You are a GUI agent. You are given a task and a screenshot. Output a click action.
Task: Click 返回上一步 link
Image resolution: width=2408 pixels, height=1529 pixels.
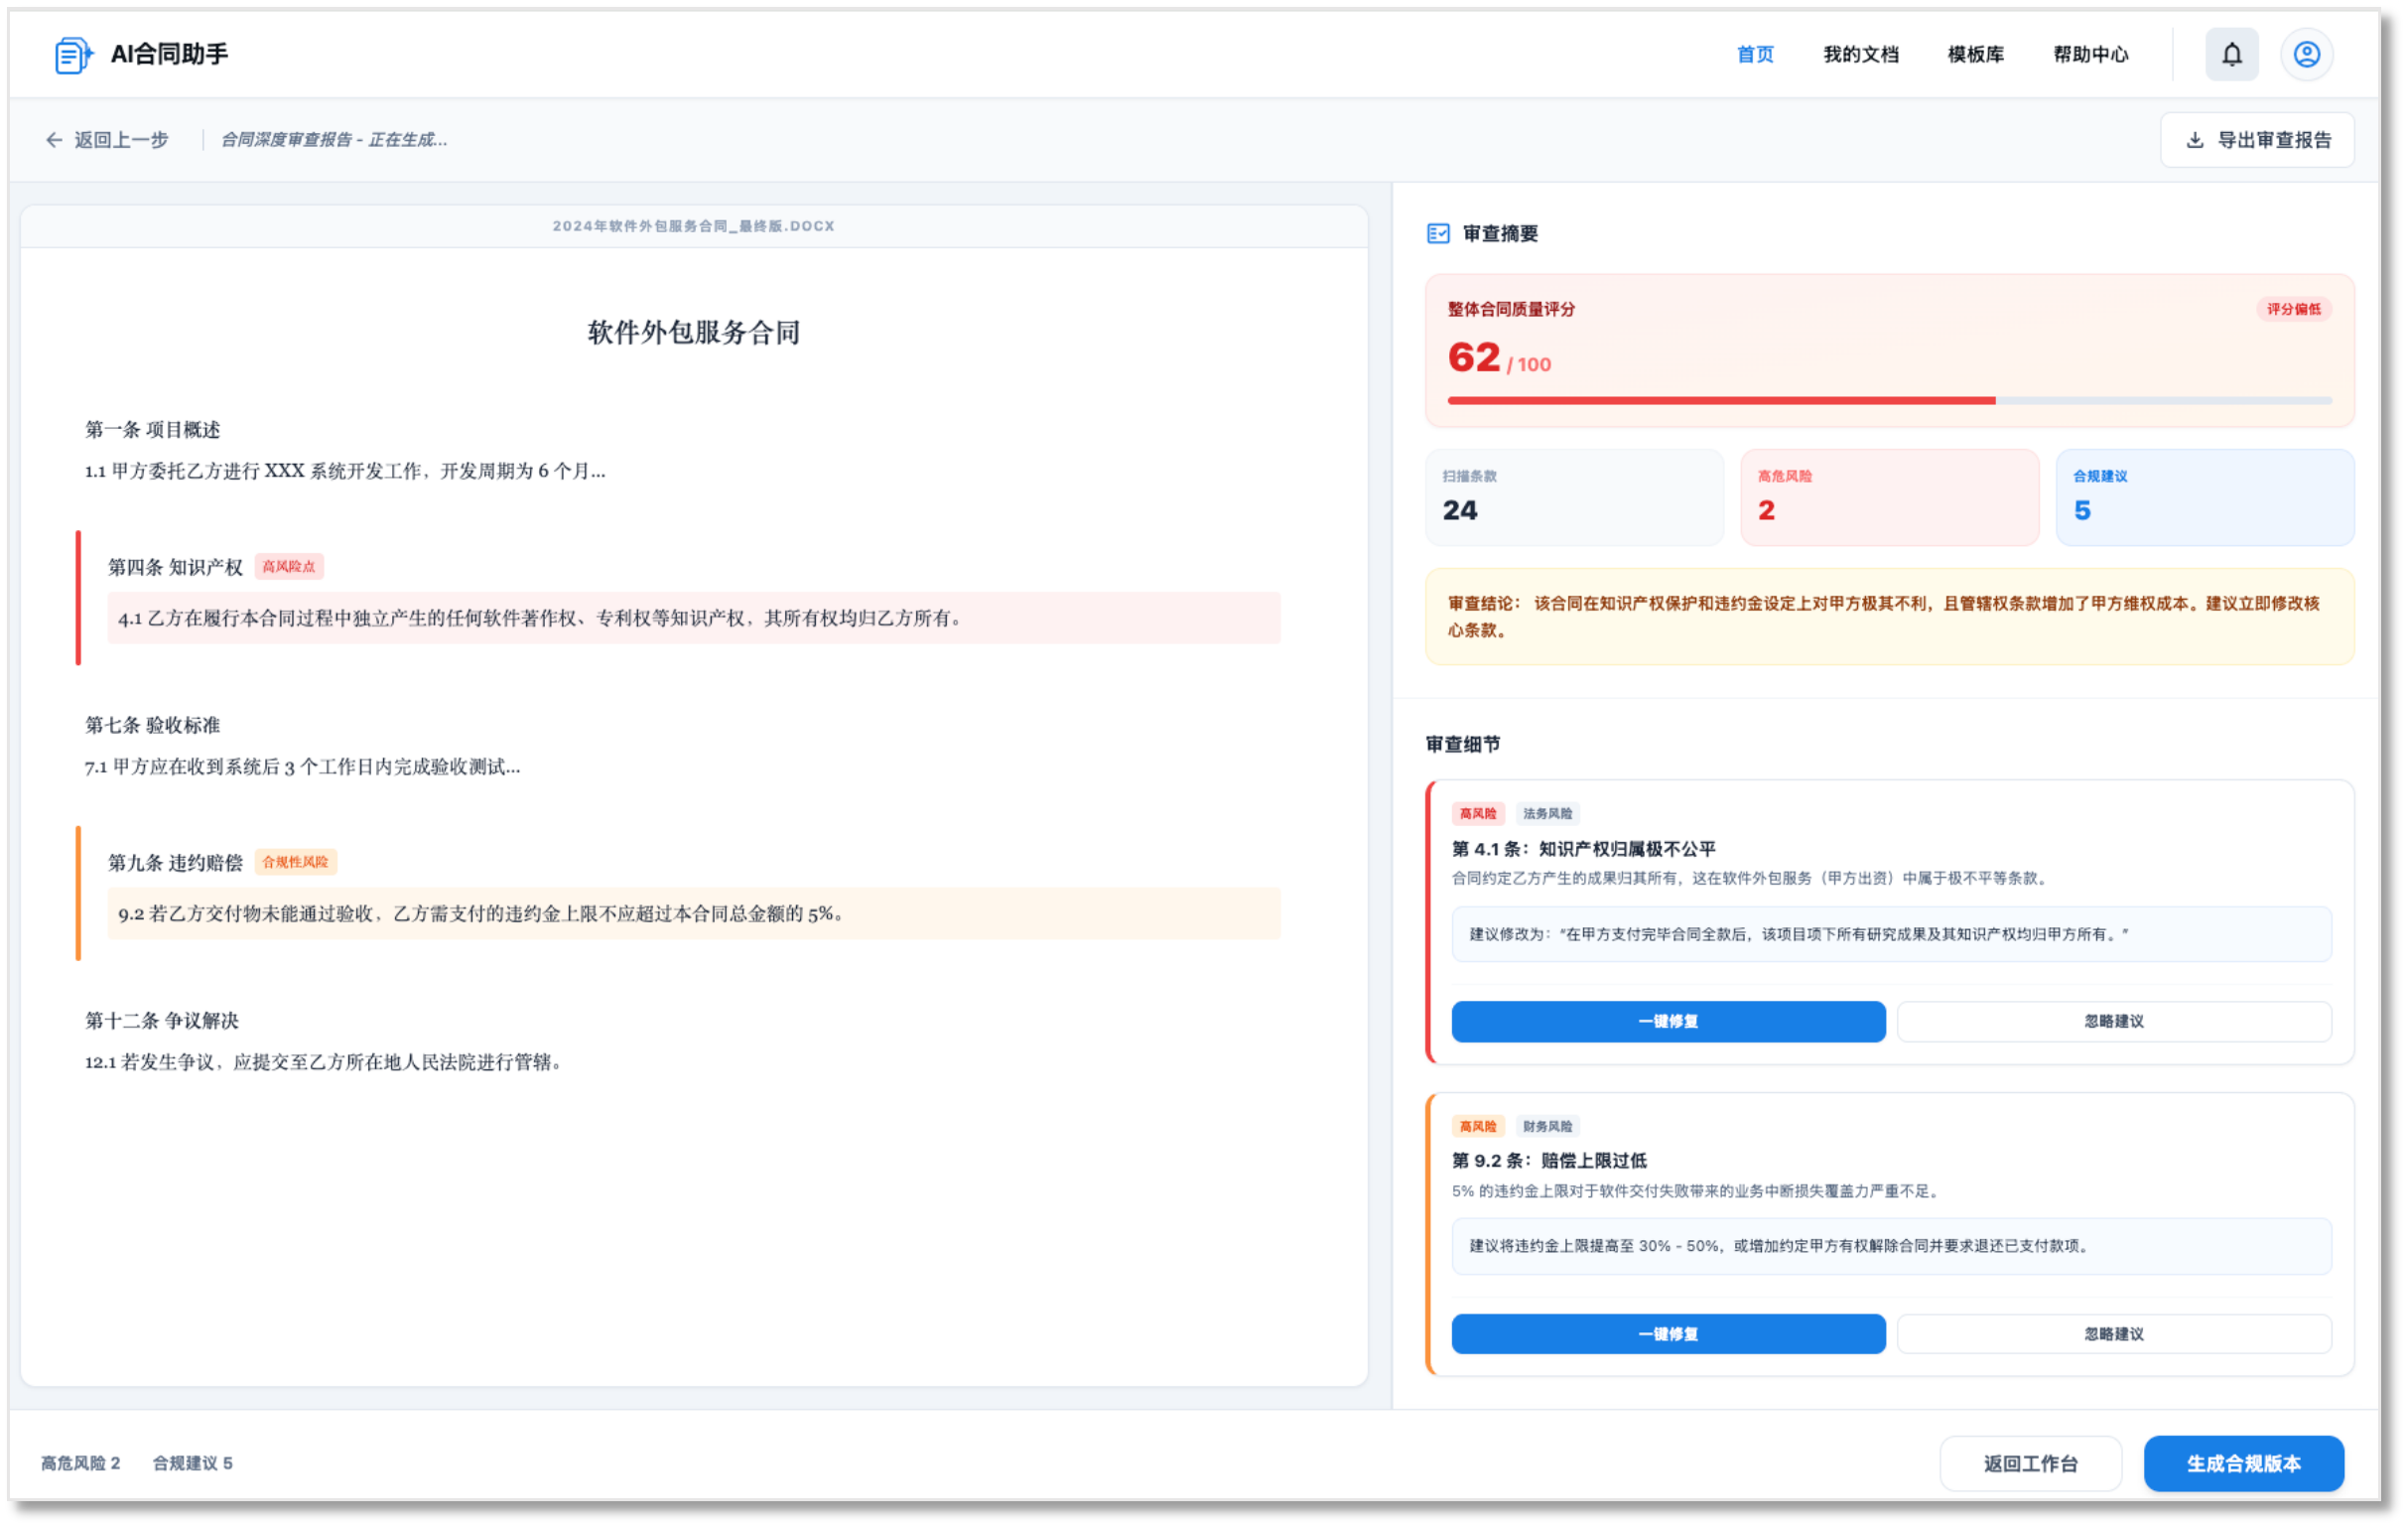click(x=107, y=140)
